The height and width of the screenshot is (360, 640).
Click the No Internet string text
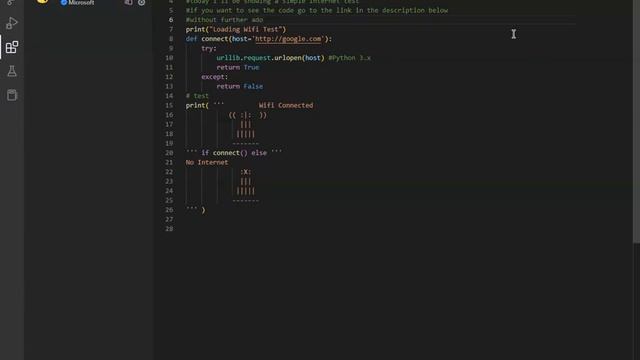click(x=207, y=162)
